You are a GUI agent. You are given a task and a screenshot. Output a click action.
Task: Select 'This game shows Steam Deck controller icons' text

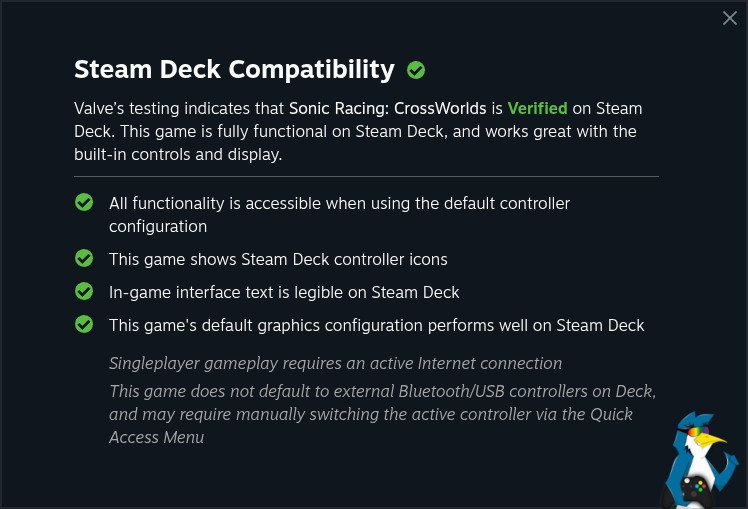click(278, 259)
